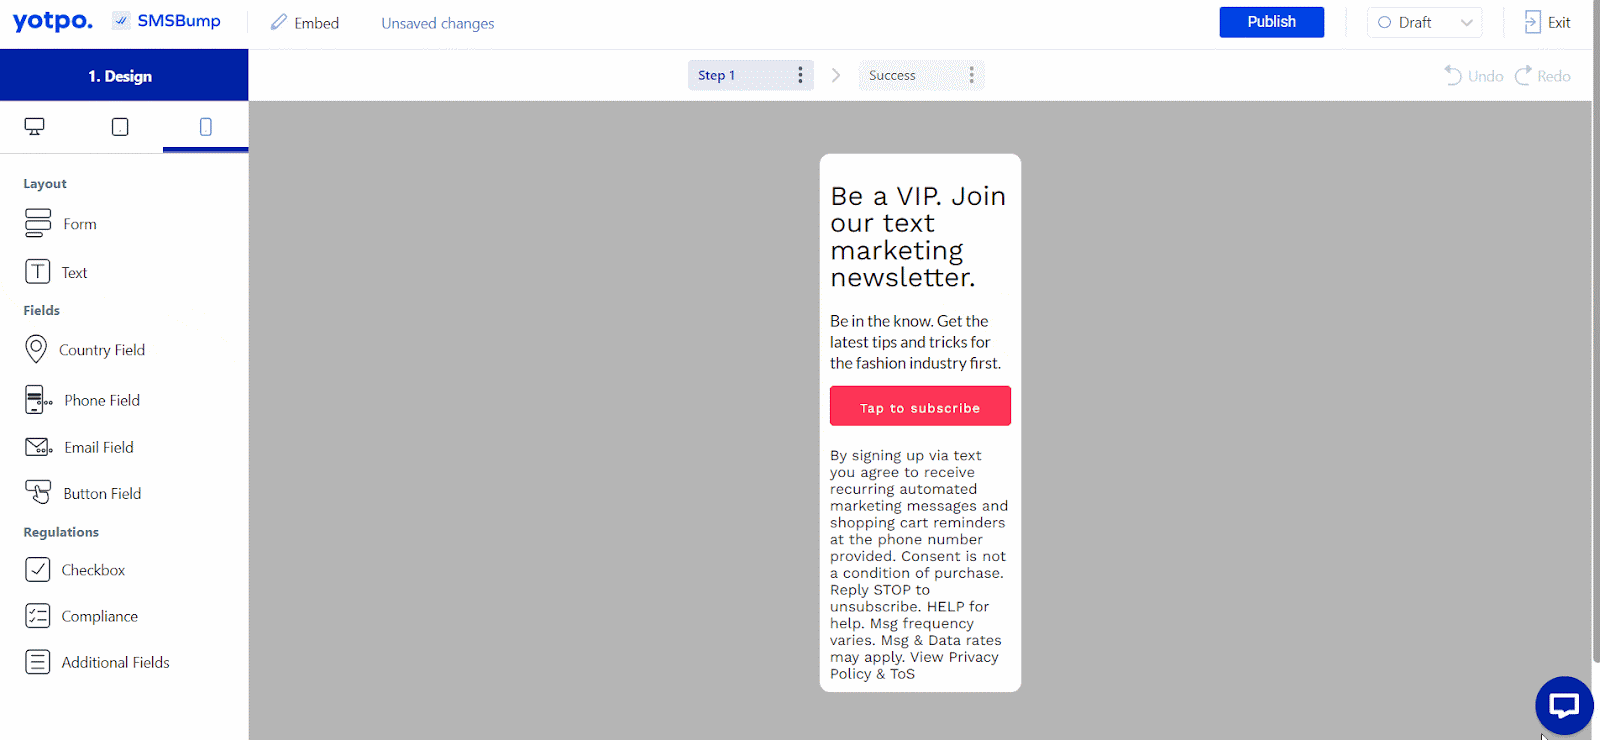
Task: Open Step 1 options menu
Action: pos(800,75)
